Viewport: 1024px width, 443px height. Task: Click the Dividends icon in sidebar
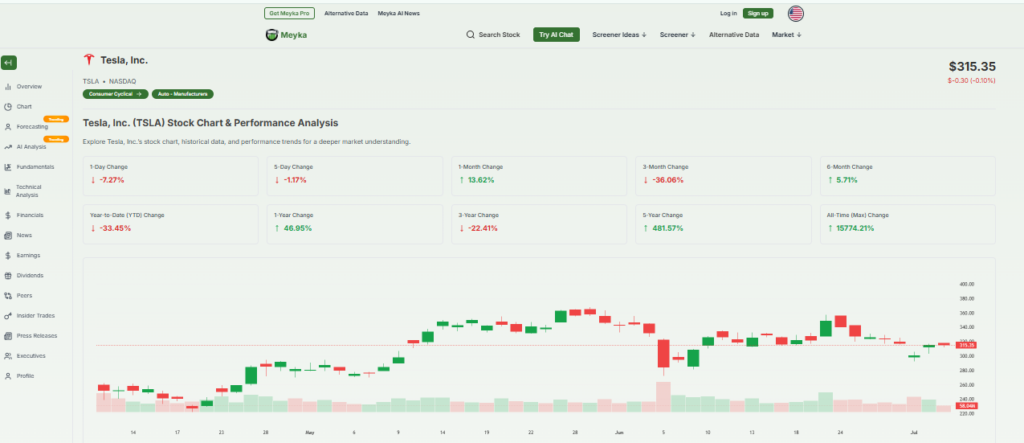[x=8, y=276]
